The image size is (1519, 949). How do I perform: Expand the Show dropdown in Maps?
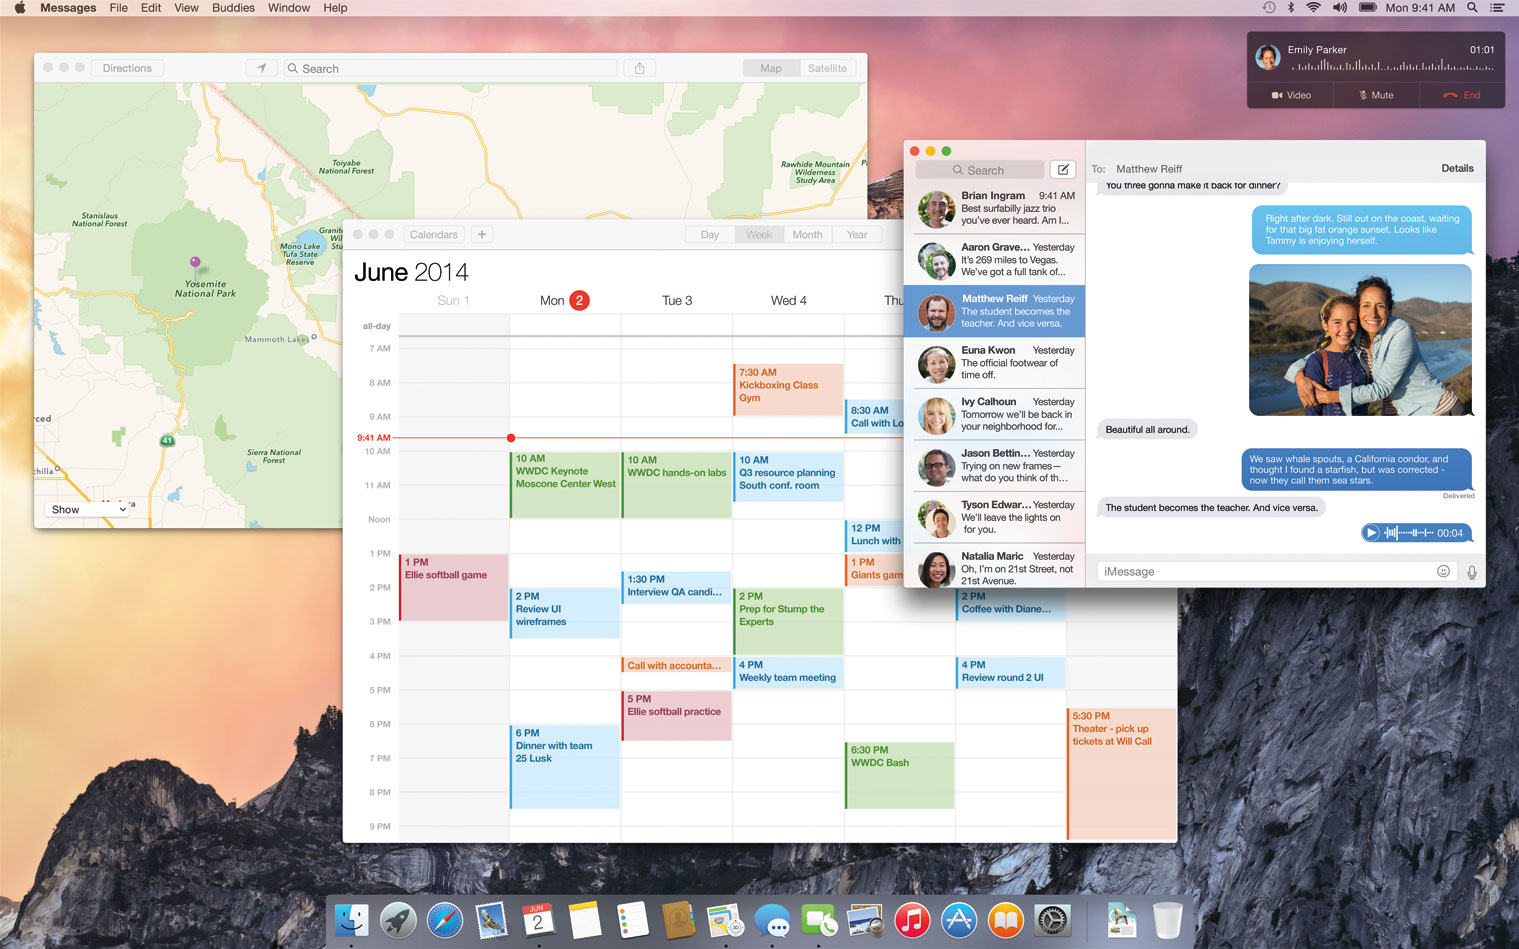[88, 509]
